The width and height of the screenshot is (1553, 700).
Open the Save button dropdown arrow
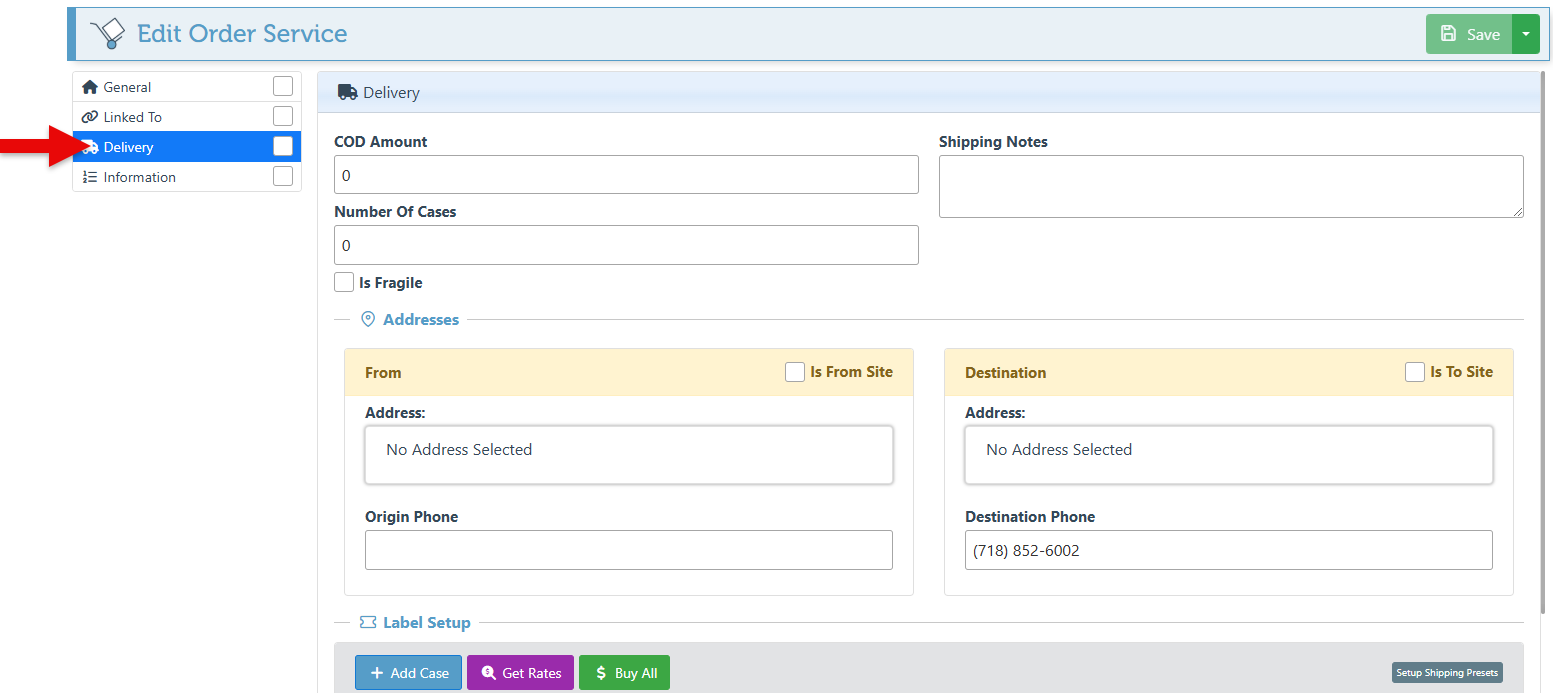click(1525, 34)
